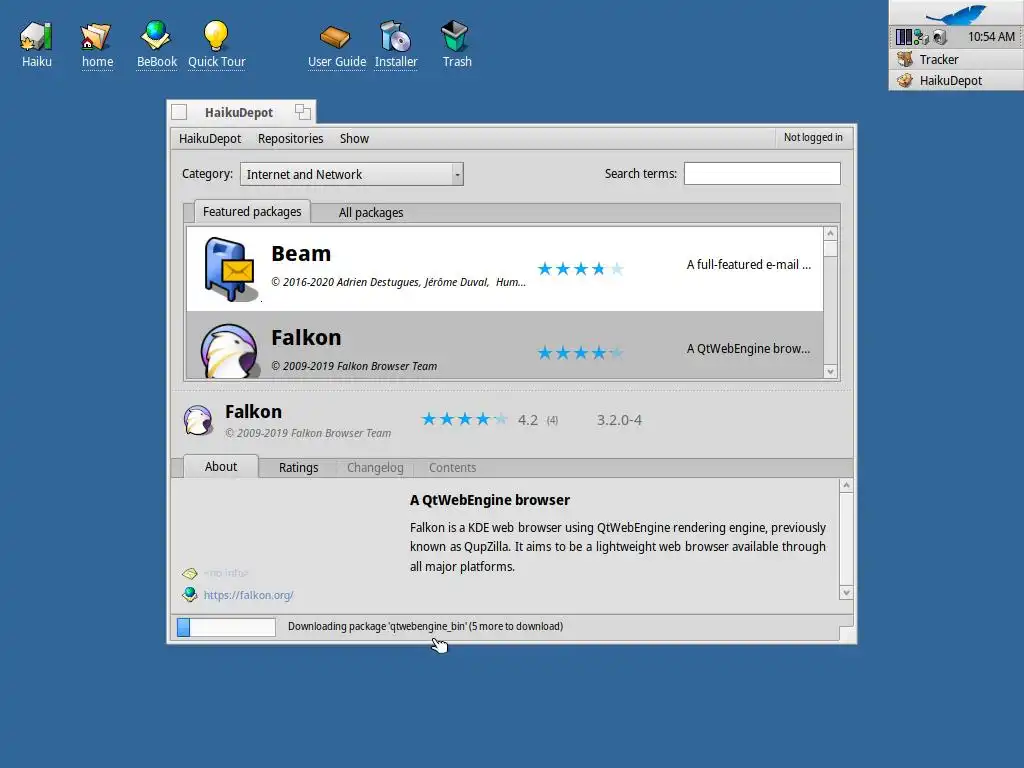This screenshot has width=1024, height=768.
Task: Click description scrollbar up arrow
Action: click(x=846, y=485)
